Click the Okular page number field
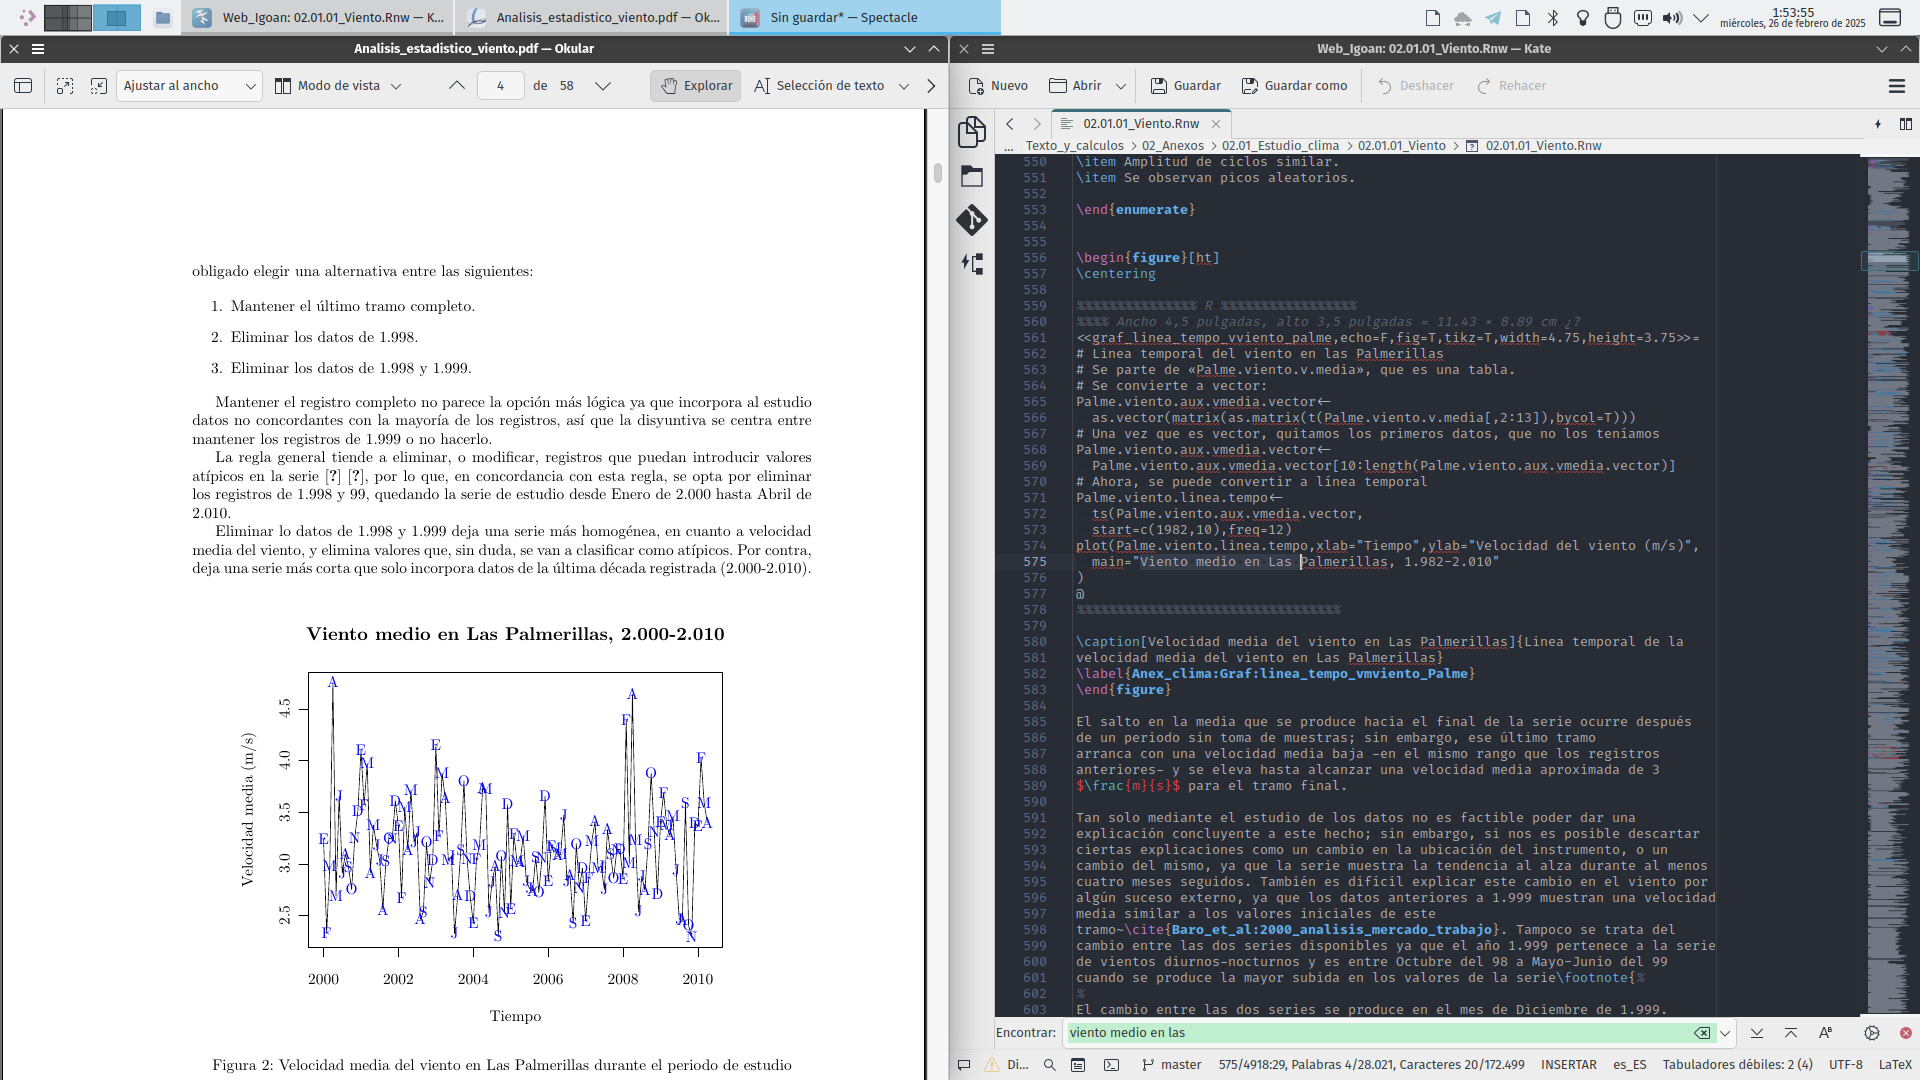 tap(500, 86)
